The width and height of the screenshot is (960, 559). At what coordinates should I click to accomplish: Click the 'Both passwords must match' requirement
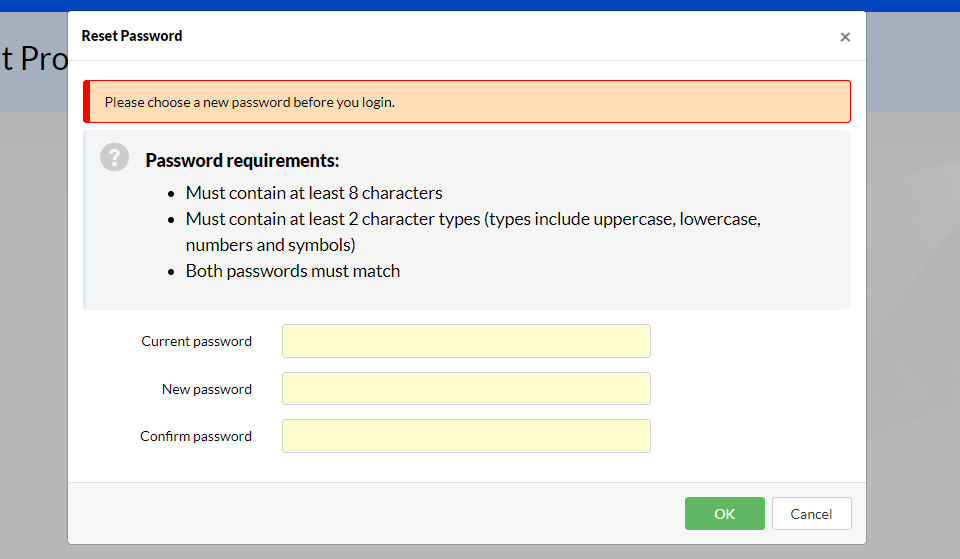click(293, 271)
